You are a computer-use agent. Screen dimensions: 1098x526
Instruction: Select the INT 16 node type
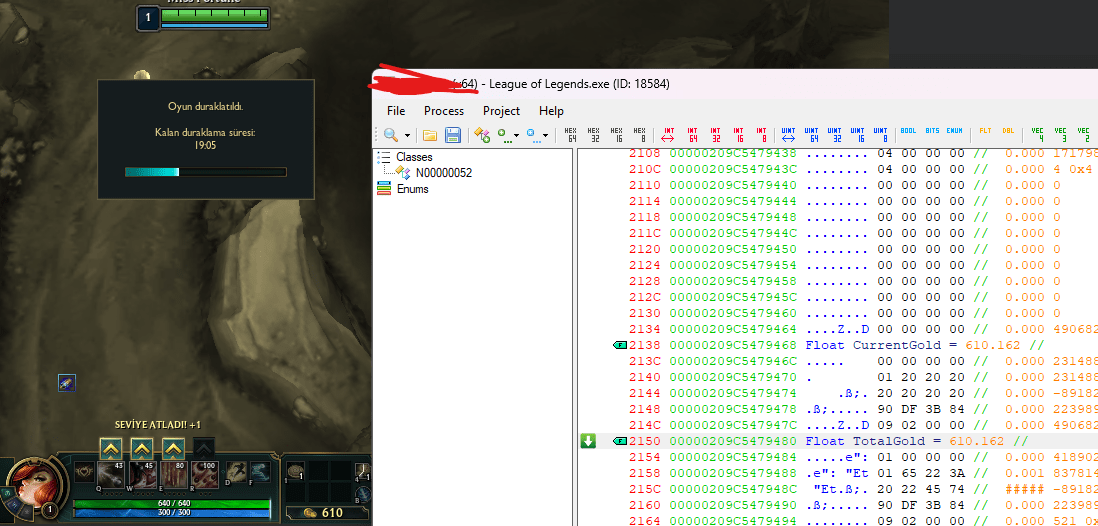point(739,134)
